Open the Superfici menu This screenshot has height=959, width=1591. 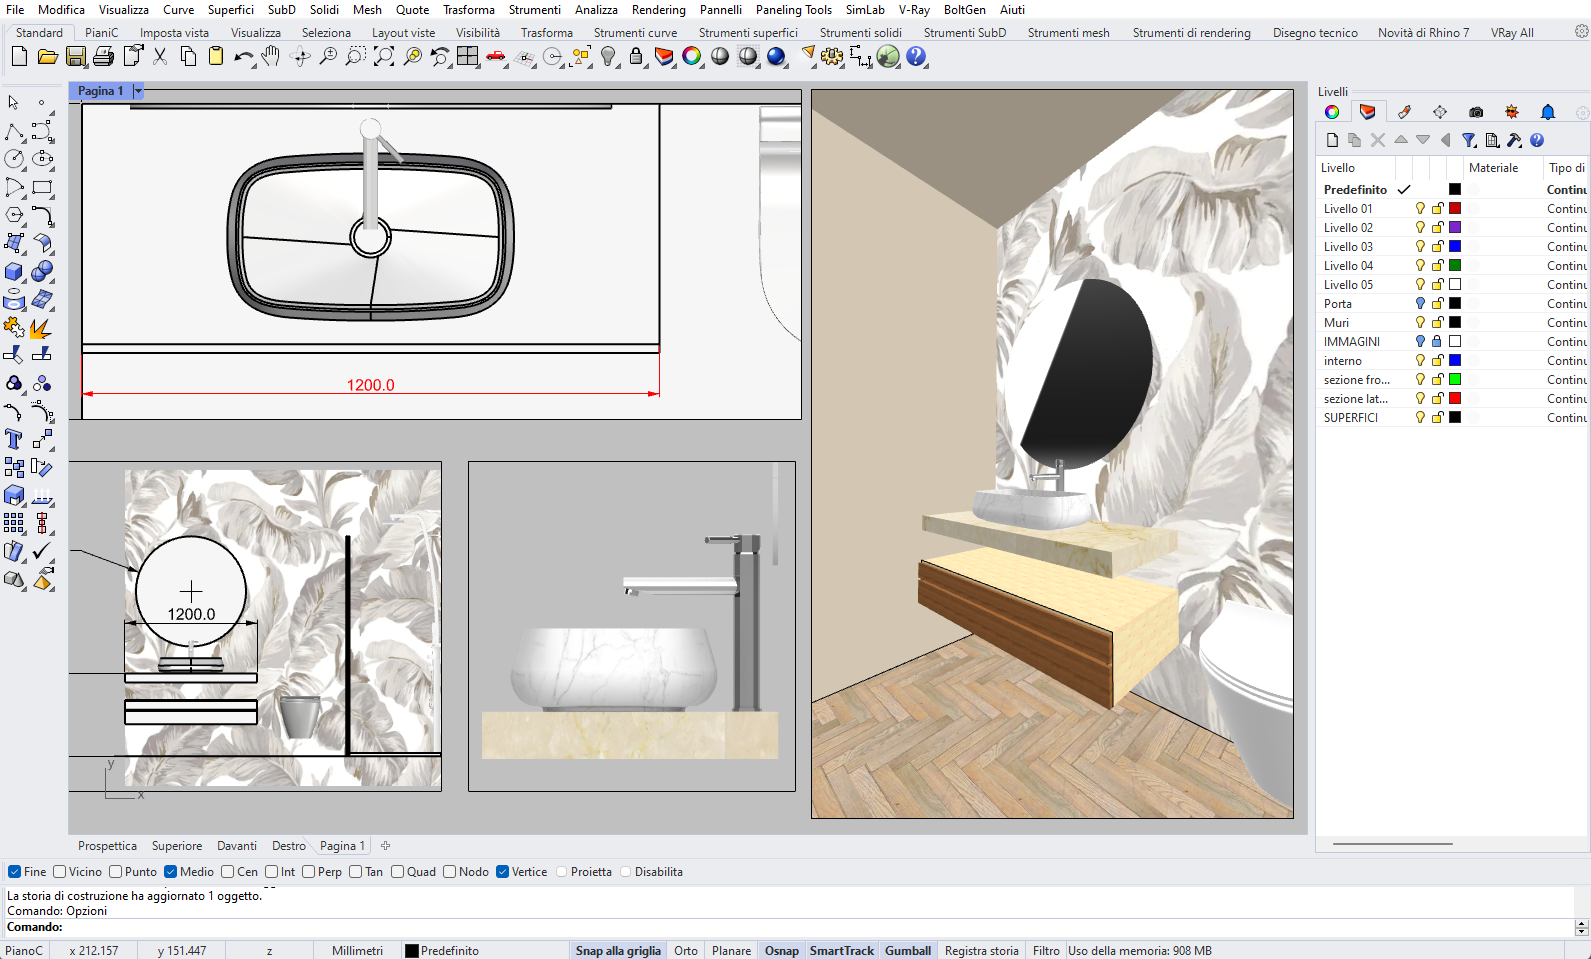pyautogui.click(x=231, y=9)
